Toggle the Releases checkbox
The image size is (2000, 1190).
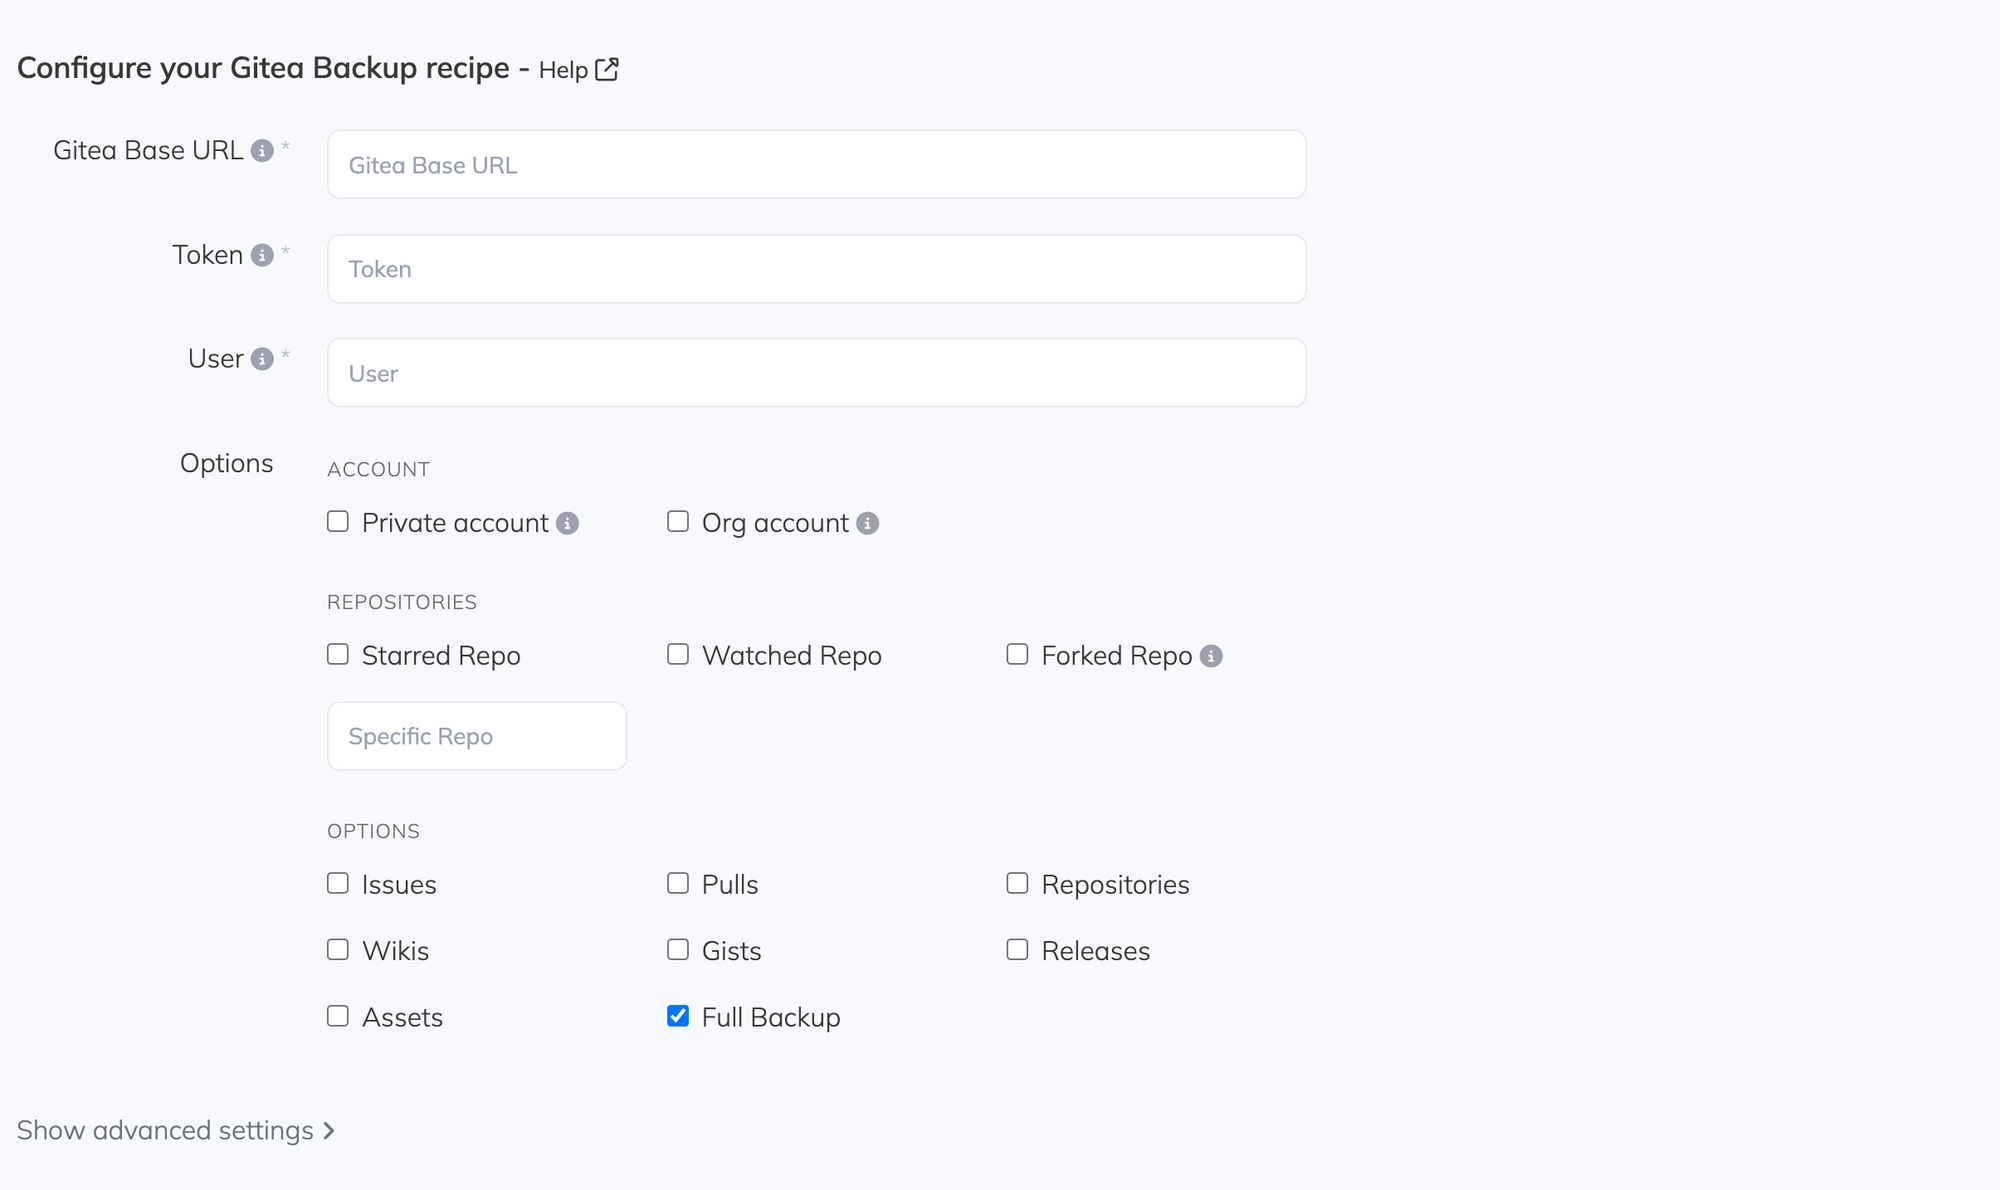[x=1017, y=950]
